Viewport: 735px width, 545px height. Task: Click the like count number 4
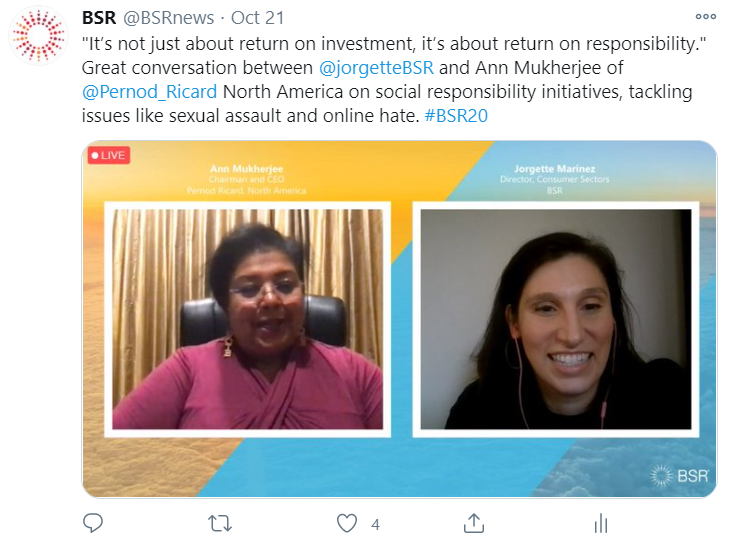(x=375, y=524)
